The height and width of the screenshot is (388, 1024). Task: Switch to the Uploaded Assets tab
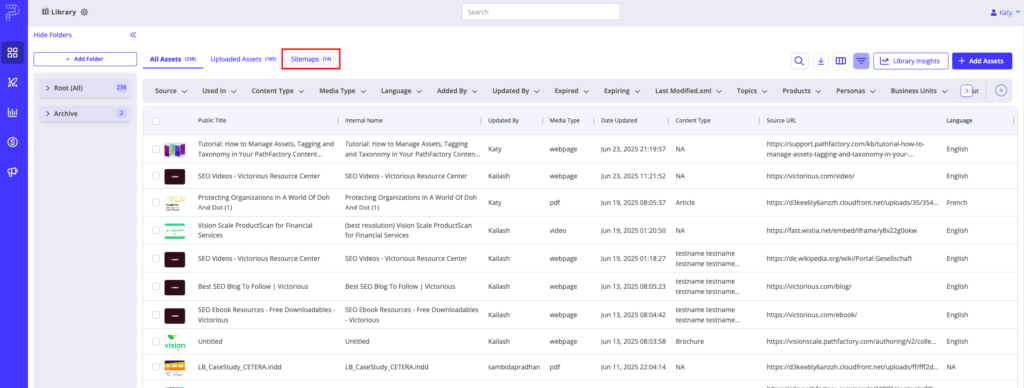244,59
